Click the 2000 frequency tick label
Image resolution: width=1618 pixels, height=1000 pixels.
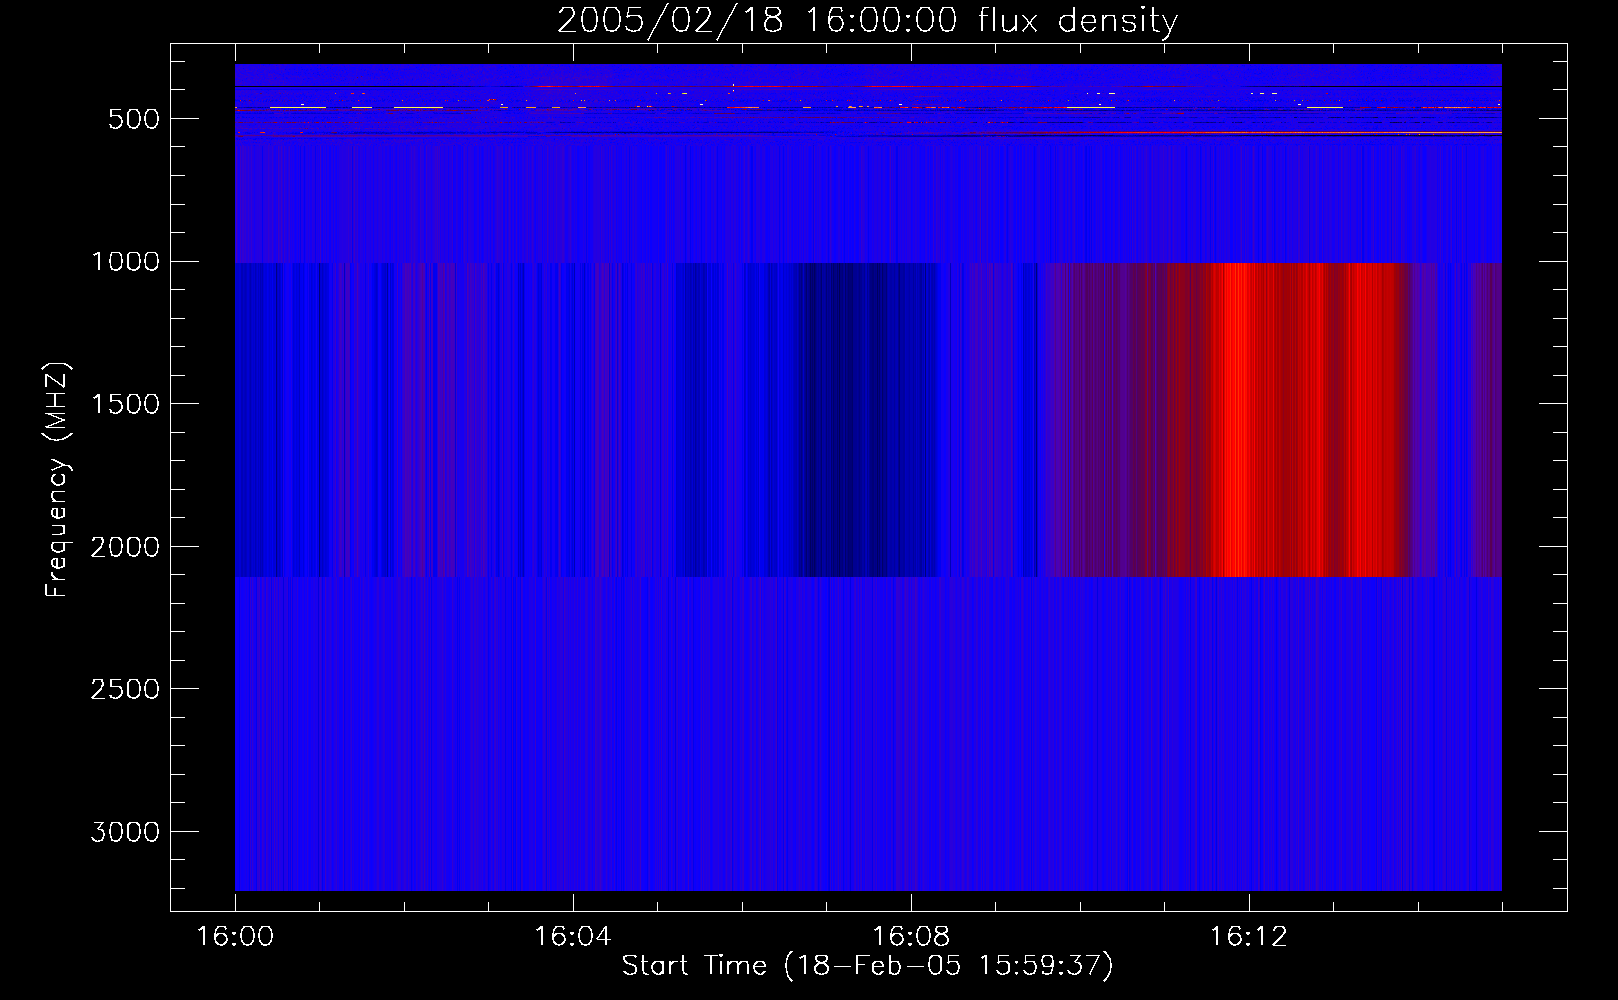(x=125, y=547)
